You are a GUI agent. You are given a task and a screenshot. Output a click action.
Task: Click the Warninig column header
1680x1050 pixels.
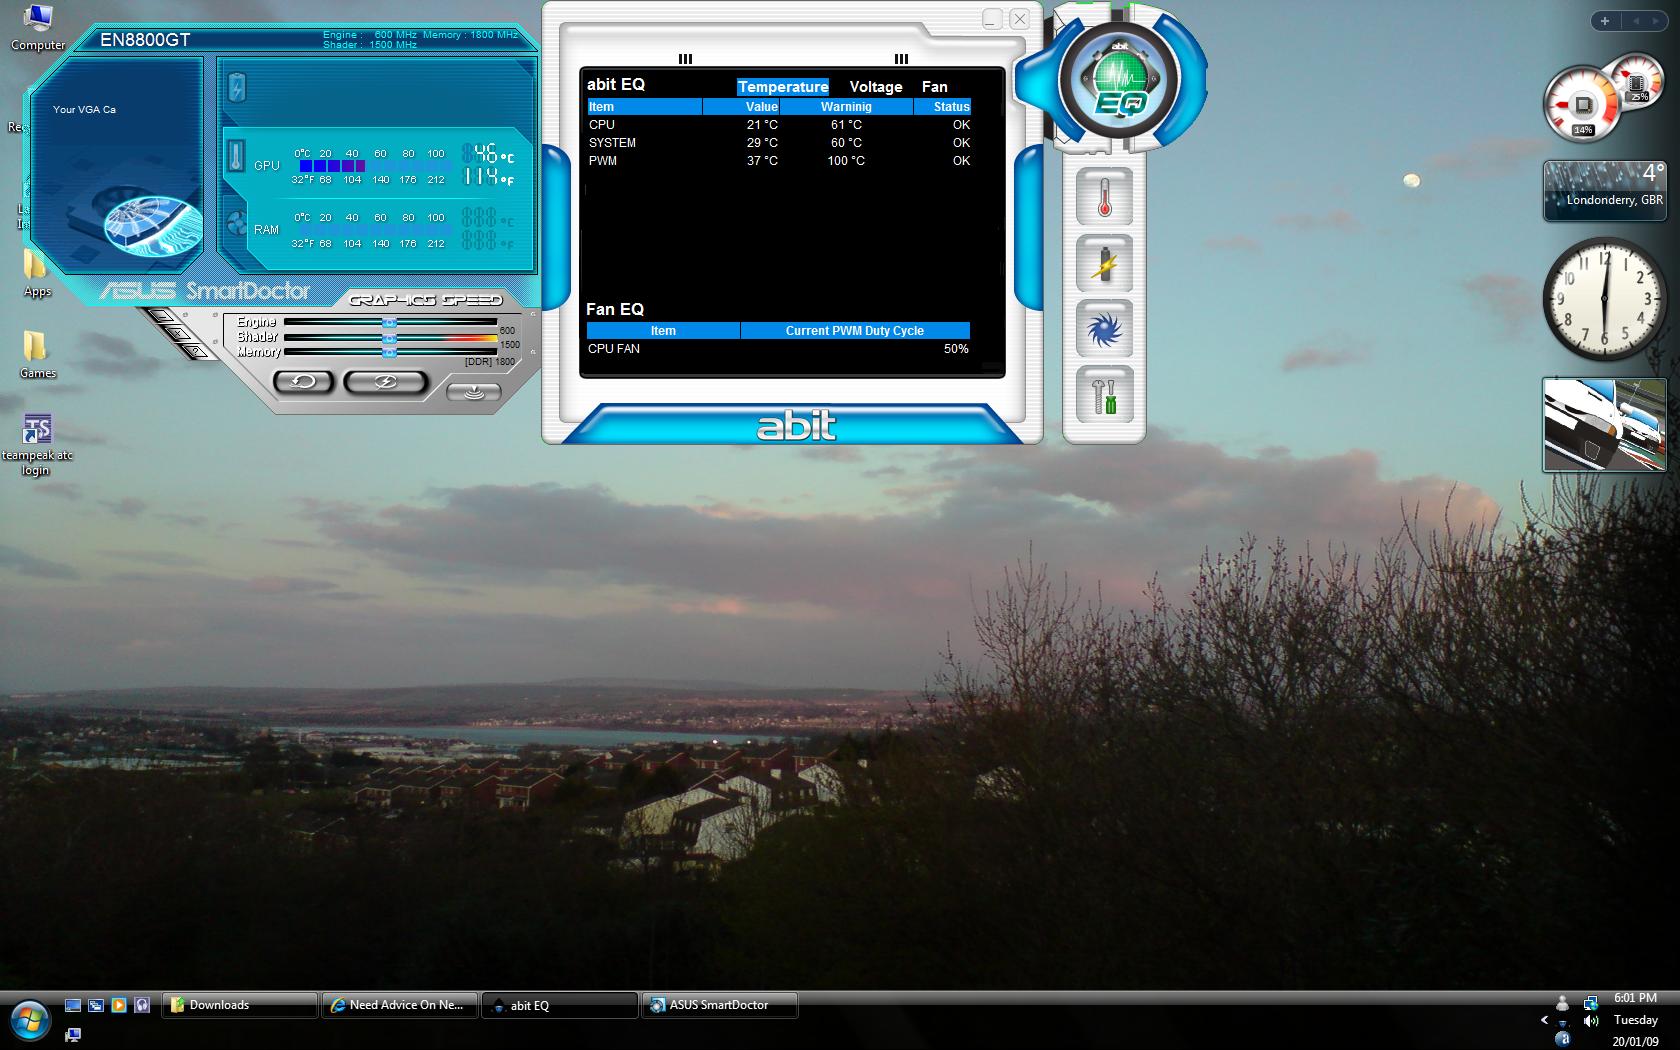(847, 107)
